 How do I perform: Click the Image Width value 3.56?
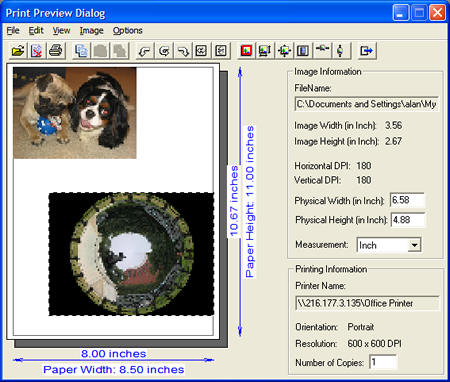393,126
